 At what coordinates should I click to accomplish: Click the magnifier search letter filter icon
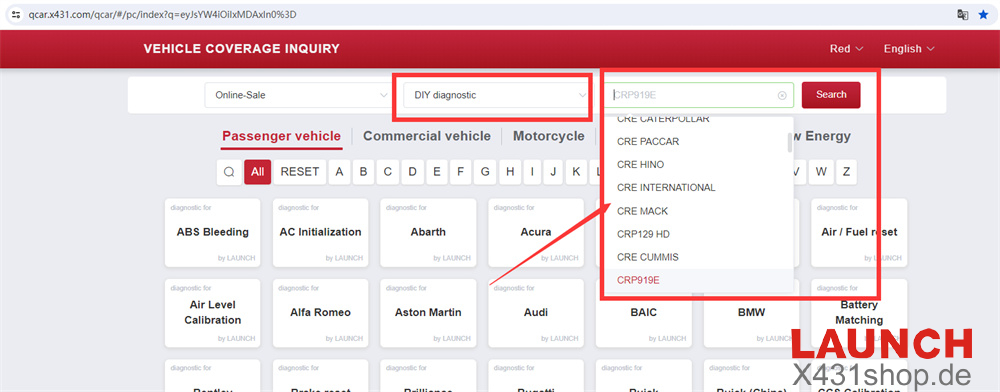point(229,172)
